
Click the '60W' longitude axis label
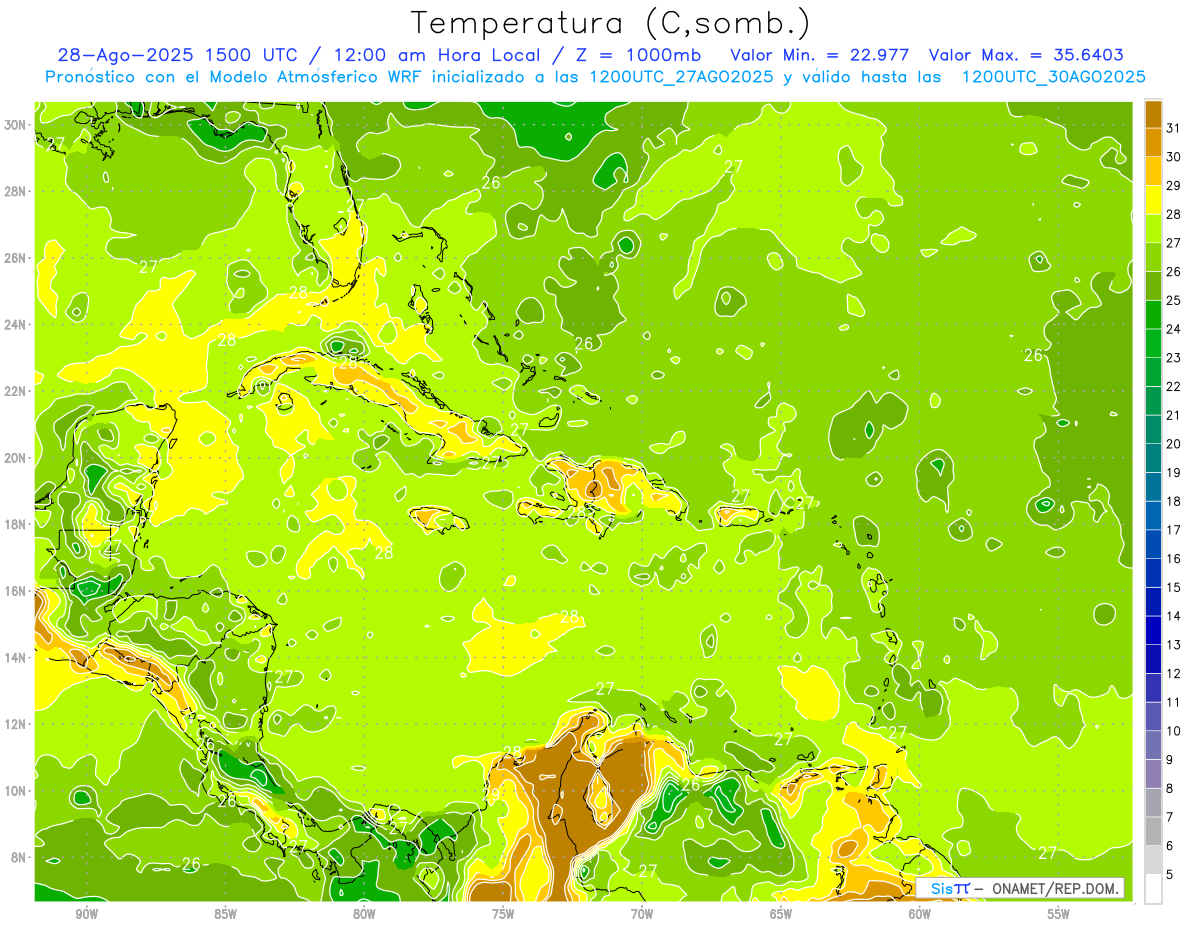point(920,914)
